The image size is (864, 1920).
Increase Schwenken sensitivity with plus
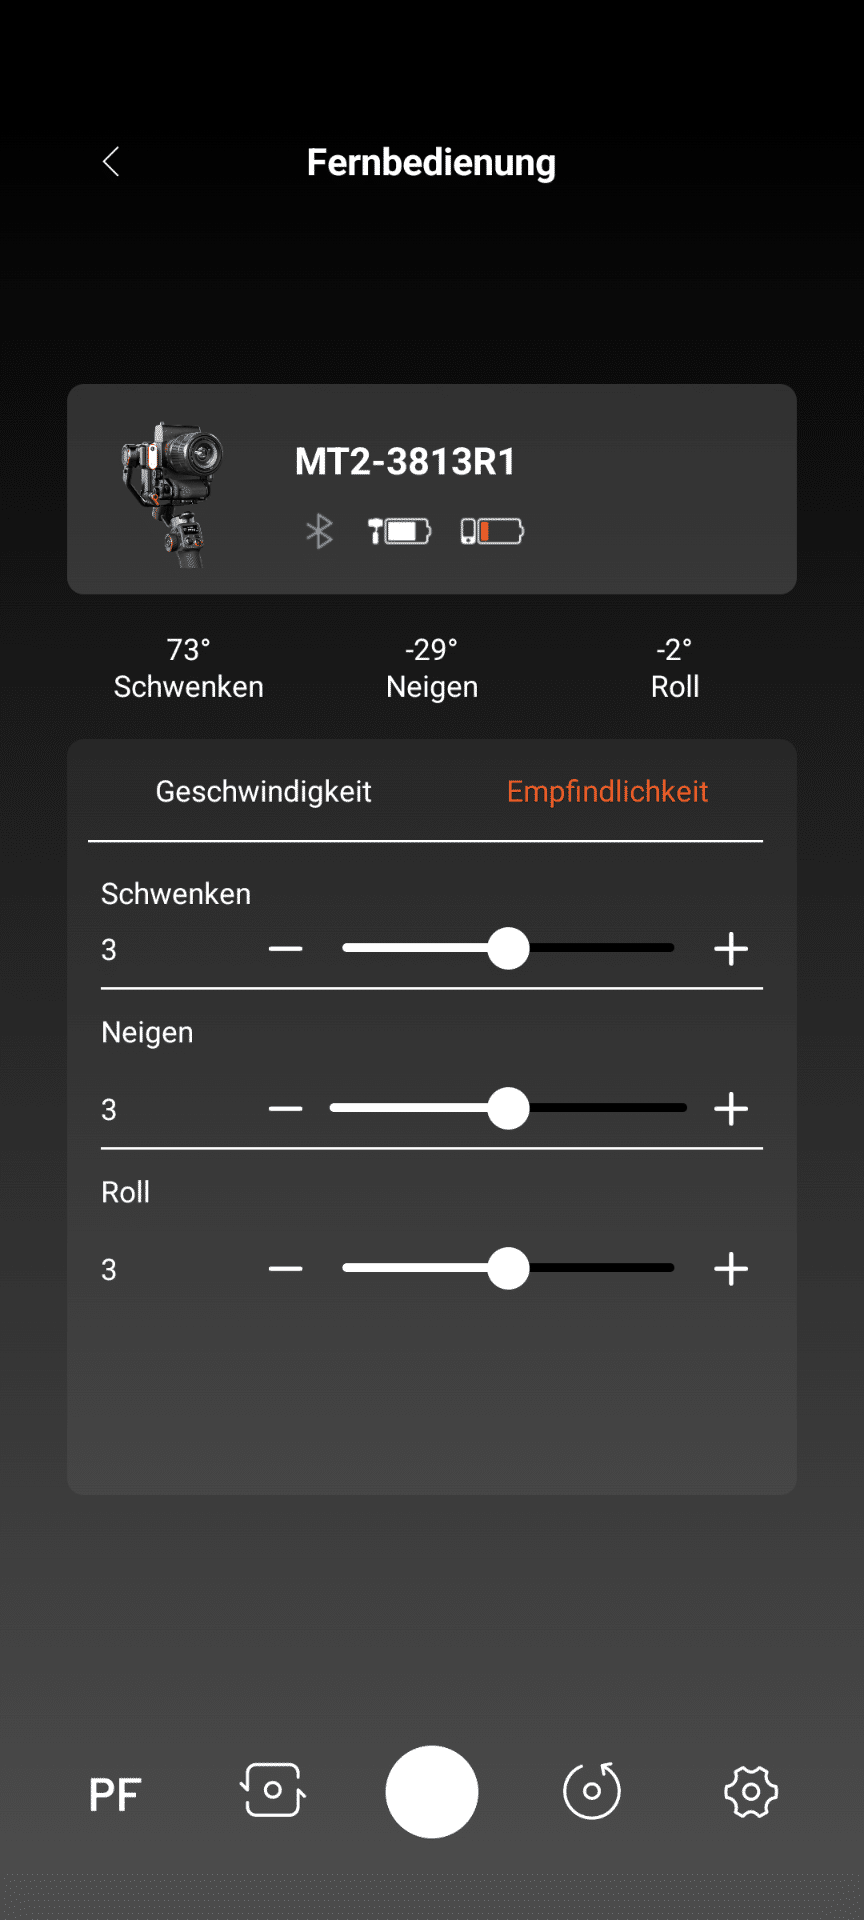click(731, 949)
